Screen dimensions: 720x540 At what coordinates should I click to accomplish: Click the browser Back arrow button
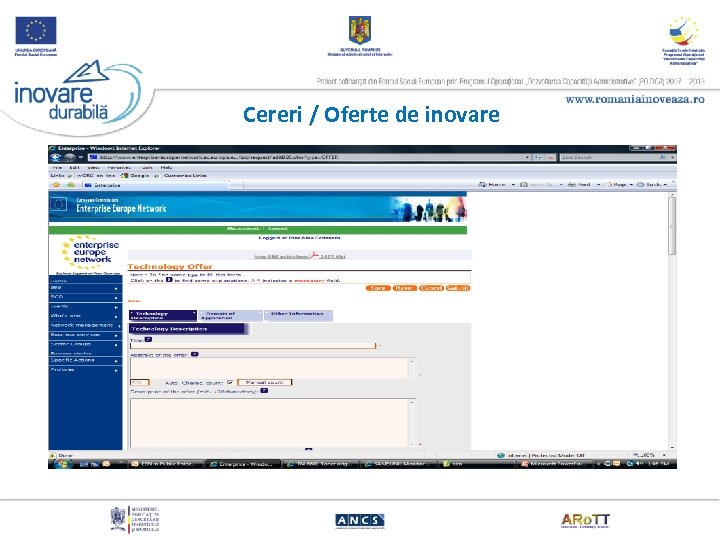point(56,158)
